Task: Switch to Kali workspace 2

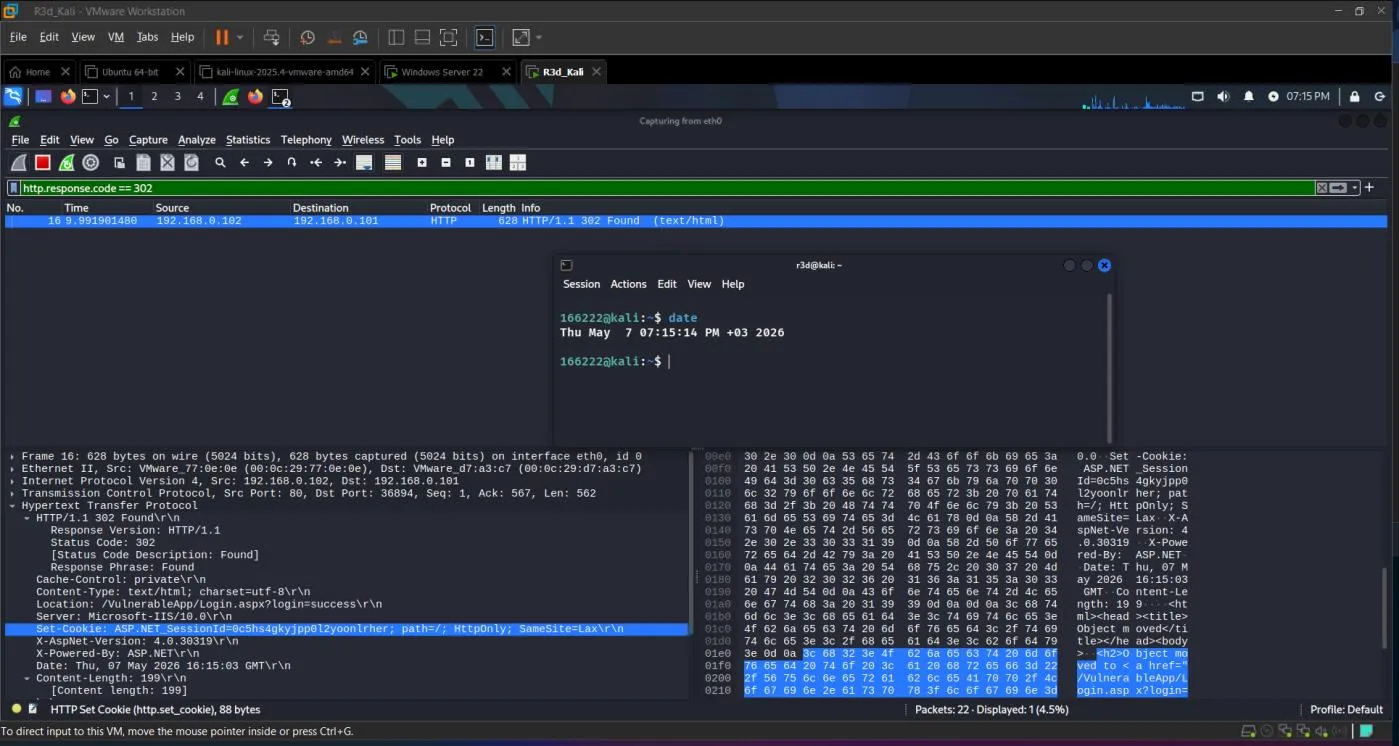Action: (154, 96)
